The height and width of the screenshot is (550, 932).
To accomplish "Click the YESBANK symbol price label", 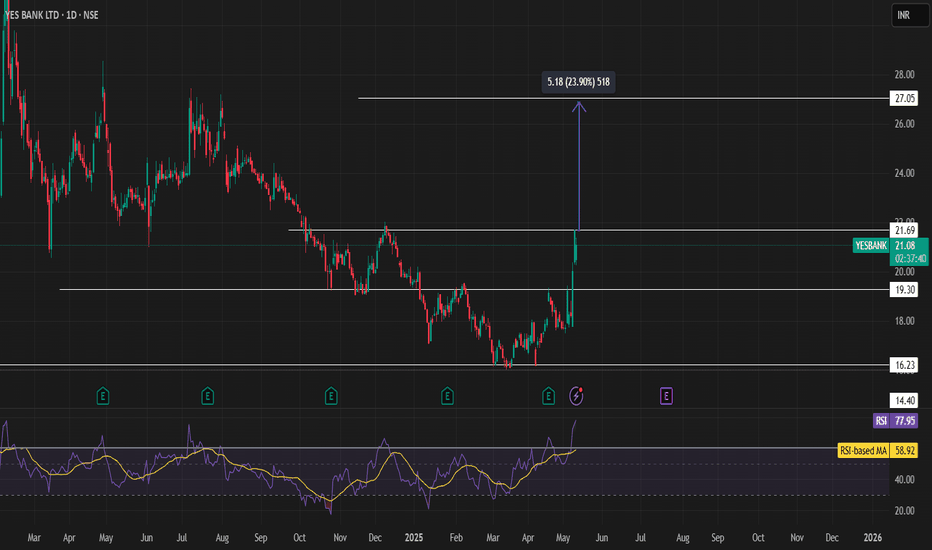I will coord(871,246).
